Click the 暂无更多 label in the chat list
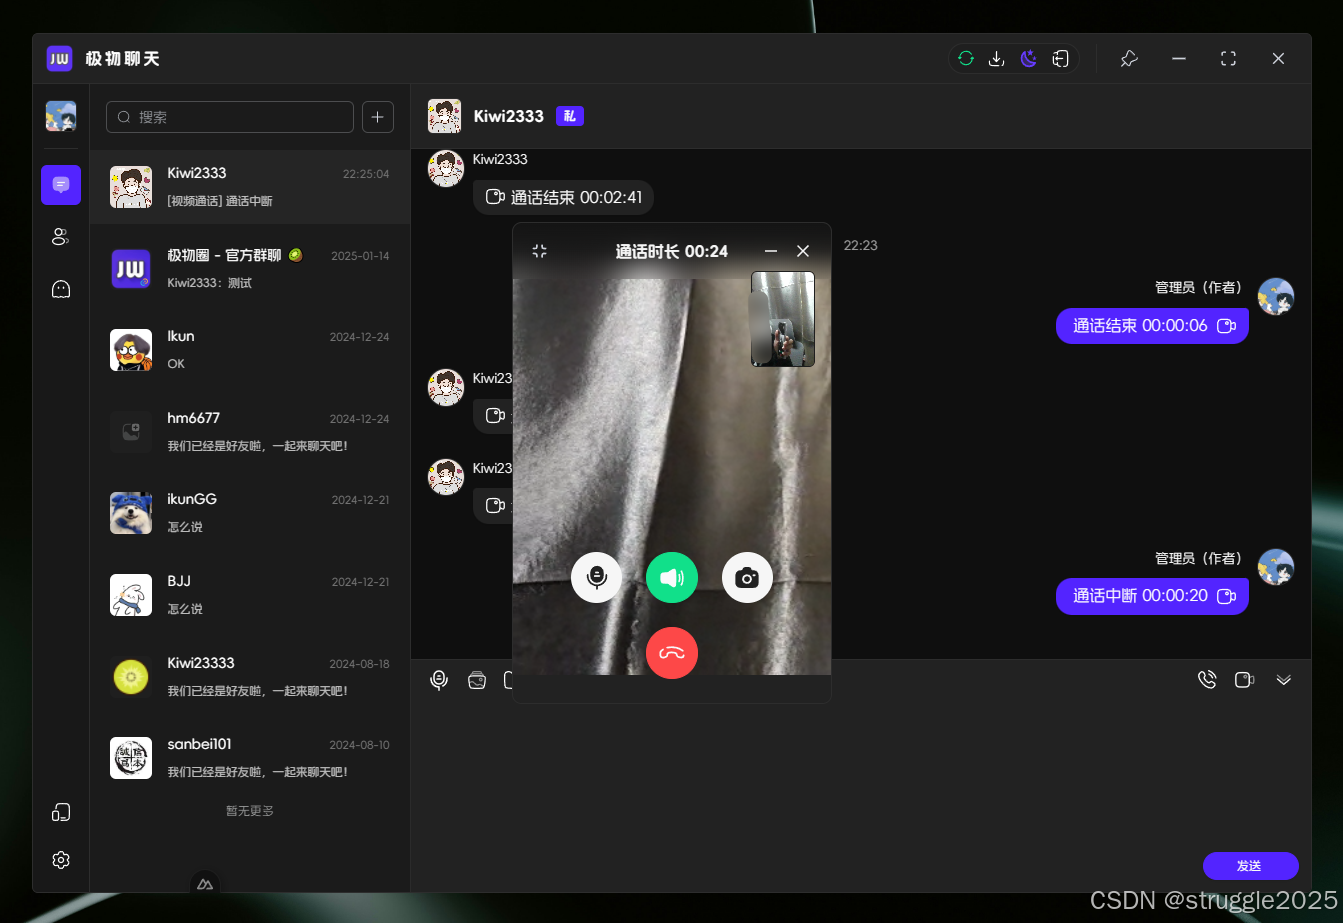 tap(250, 811)
